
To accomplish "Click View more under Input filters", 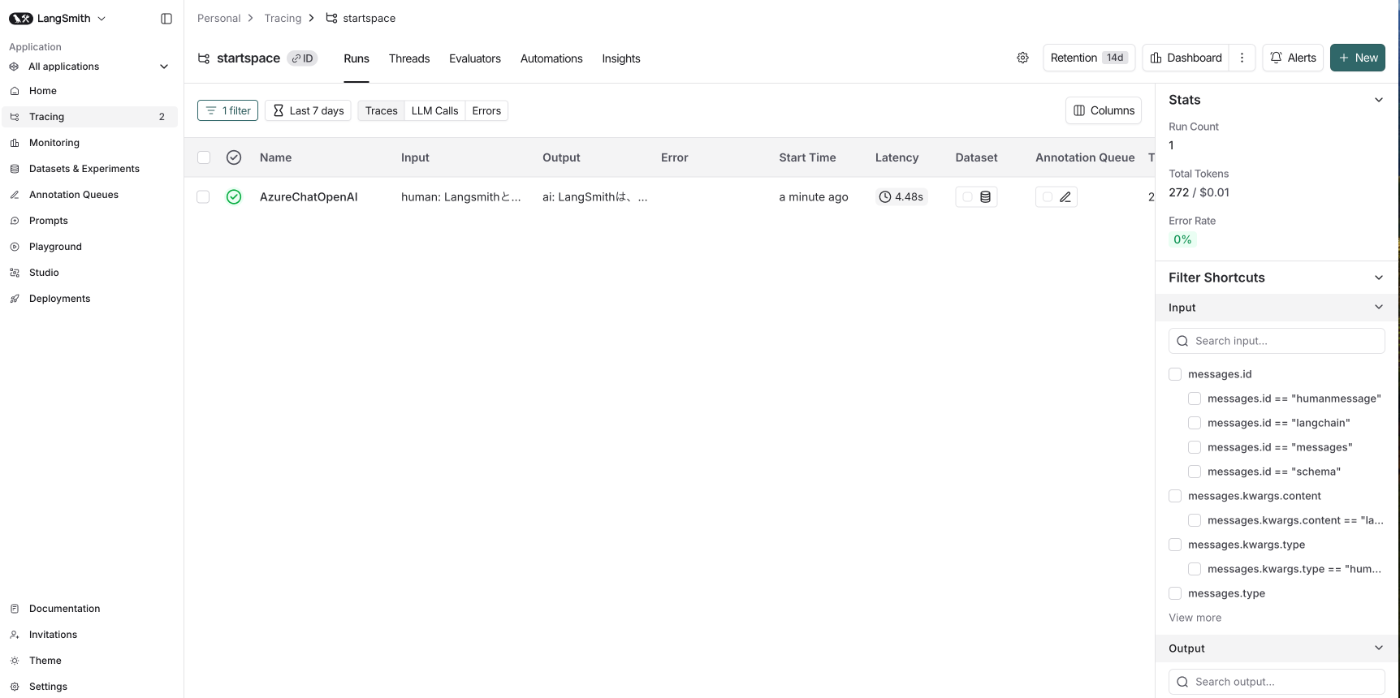I will pos(1195,618).
